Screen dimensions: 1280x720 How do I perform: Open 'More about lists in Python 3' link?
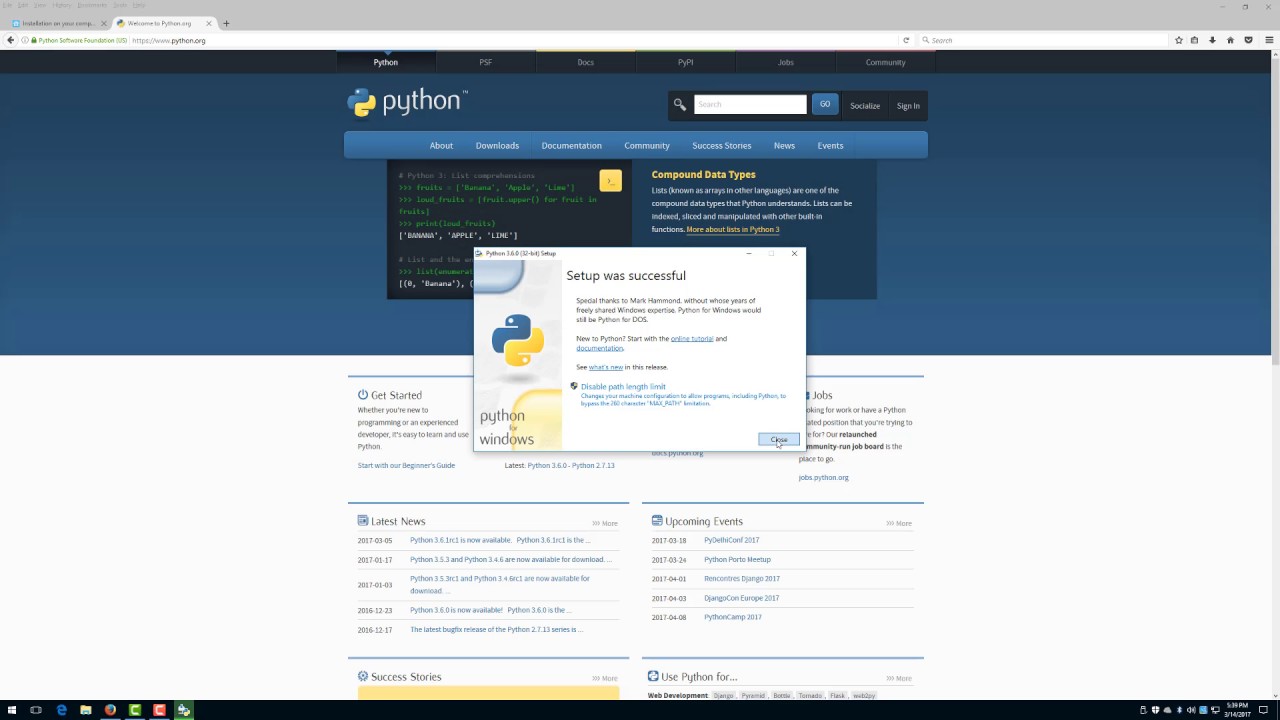click(x=733, y=229)
